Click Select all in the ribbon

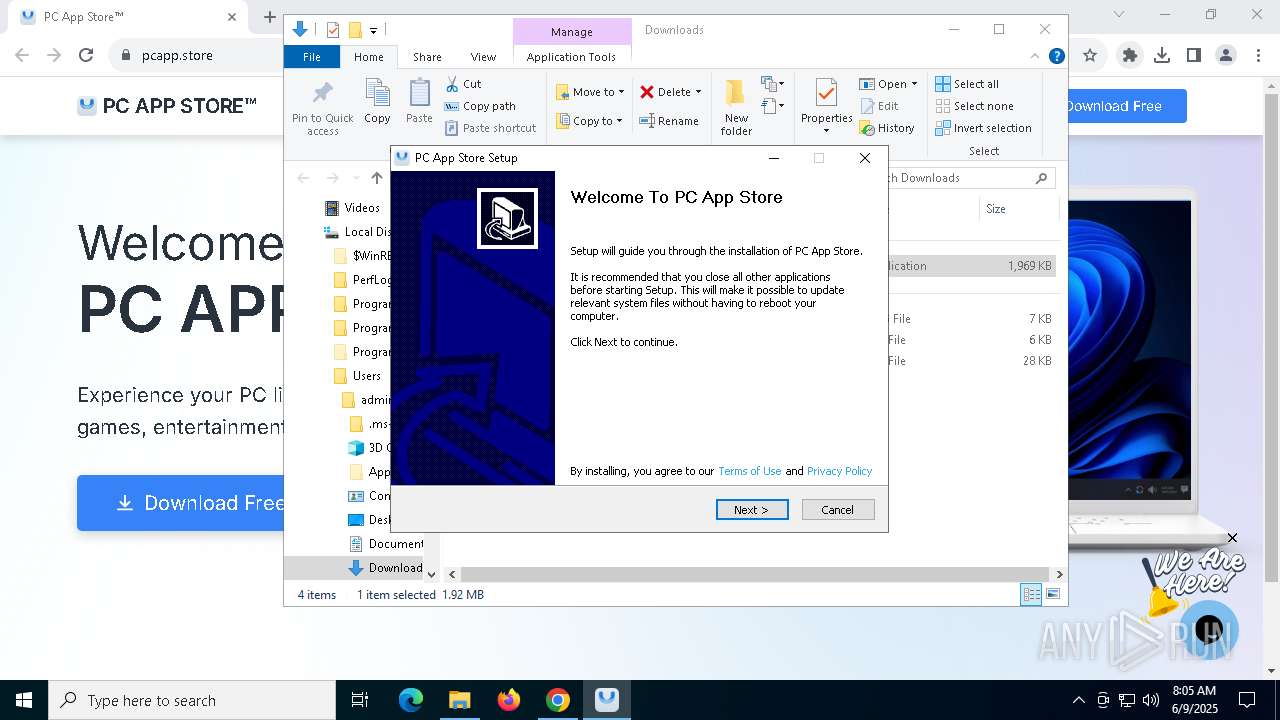967,84
